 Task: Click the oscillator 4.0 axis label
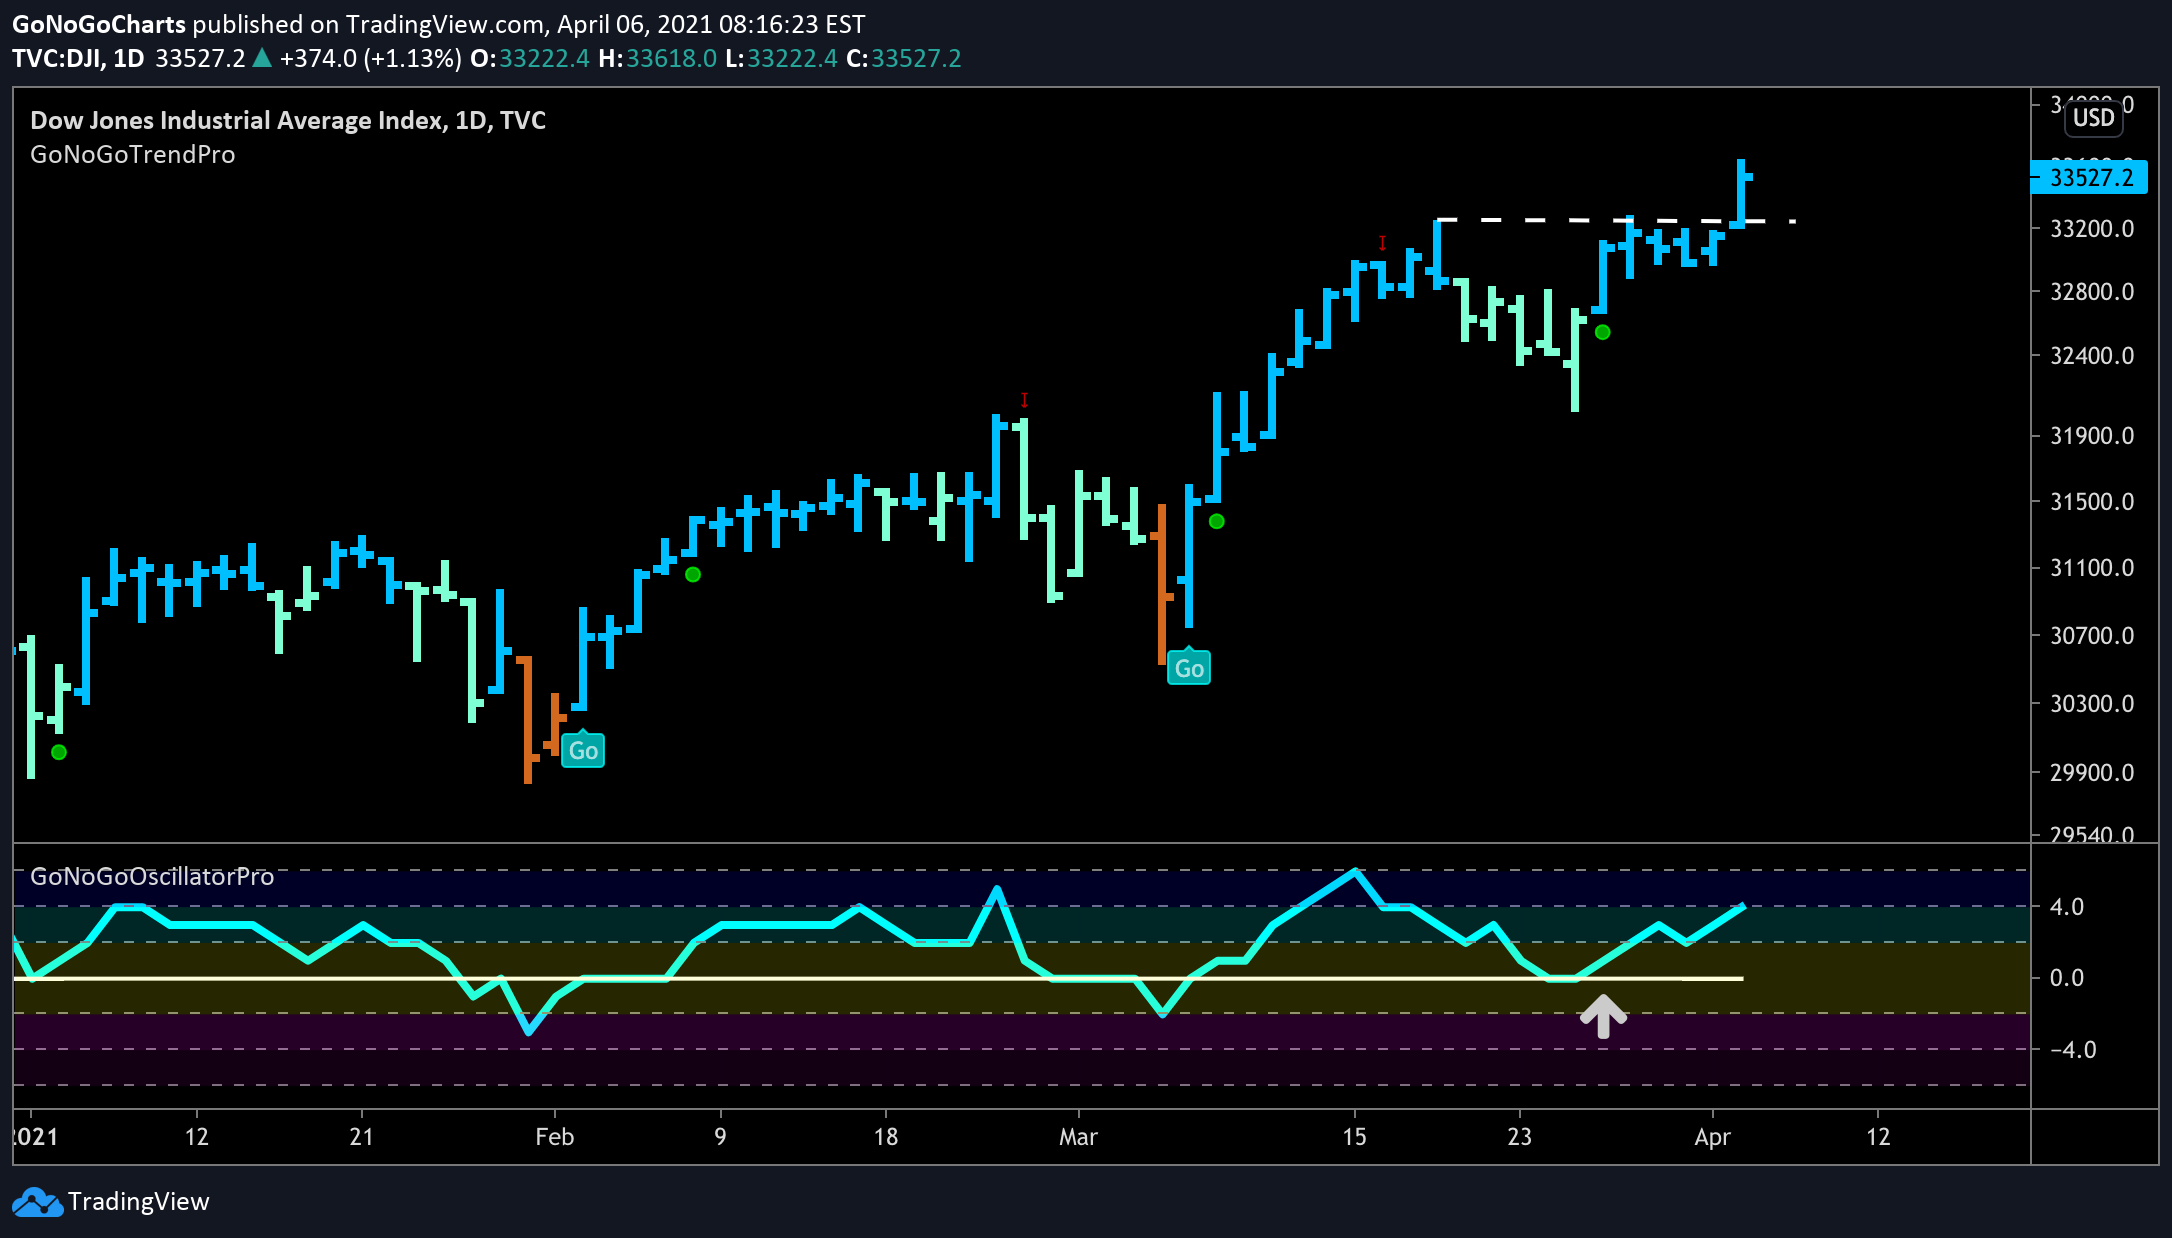click(2067, 907)
